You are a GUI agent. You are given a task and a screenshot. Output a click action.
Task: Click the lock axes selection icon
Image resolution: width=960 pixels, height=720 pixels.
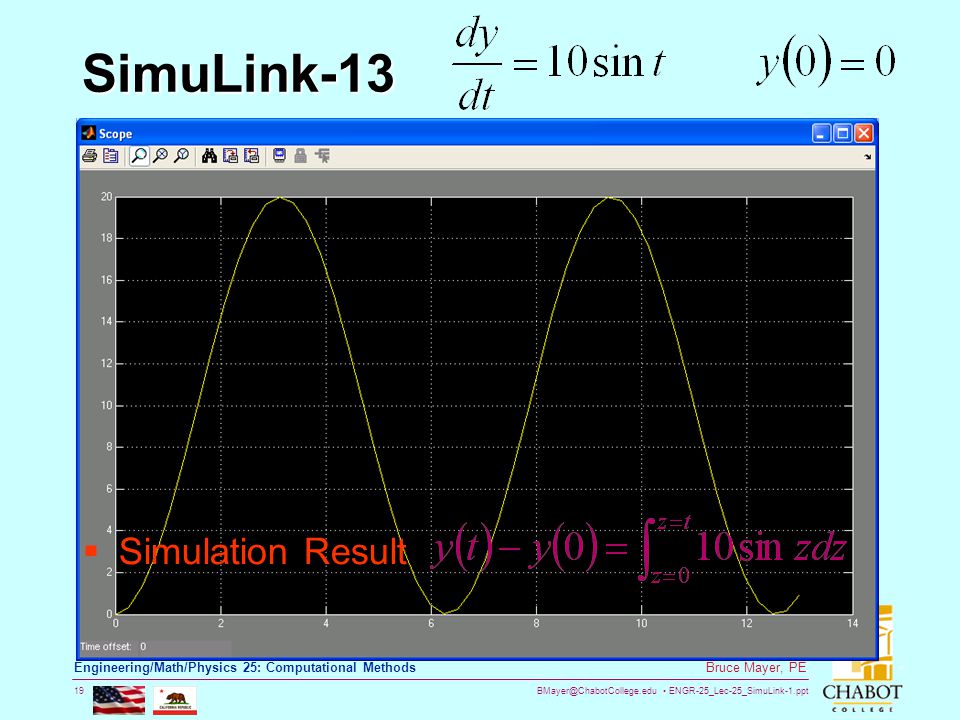pos(300,156)
